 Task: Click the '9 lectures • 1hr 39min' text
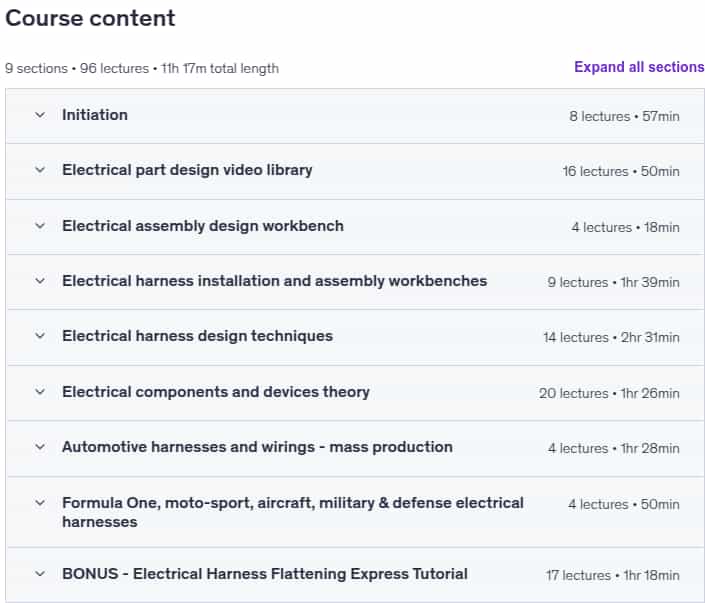tap(613, 282)
